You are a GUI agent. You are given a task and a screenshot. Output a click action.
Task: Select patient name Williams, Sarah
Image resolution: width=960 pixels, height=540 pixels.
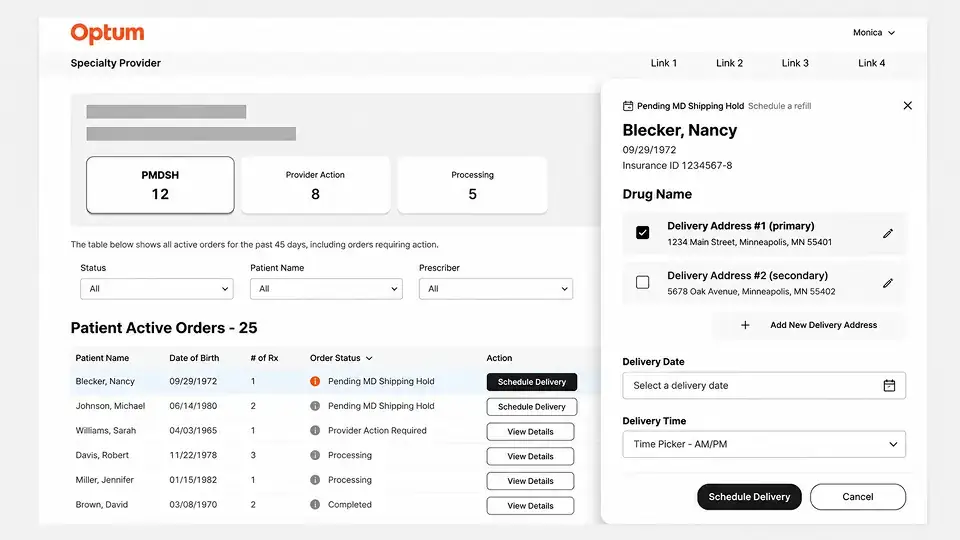pos(105,430)
